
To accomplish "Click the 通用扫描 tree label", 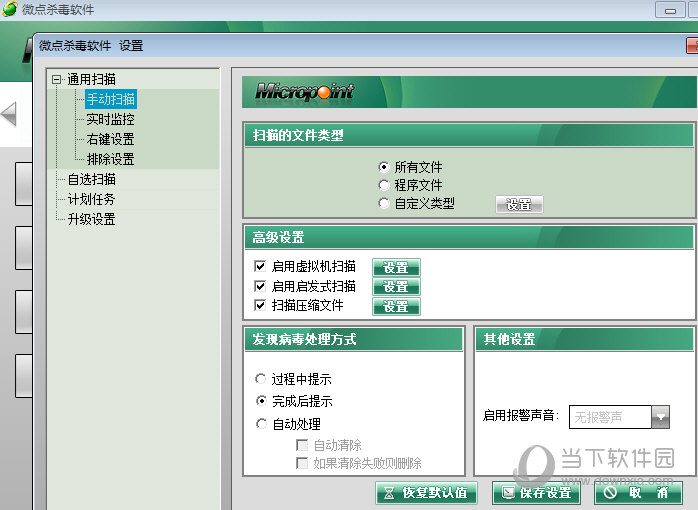I will 91,79.
